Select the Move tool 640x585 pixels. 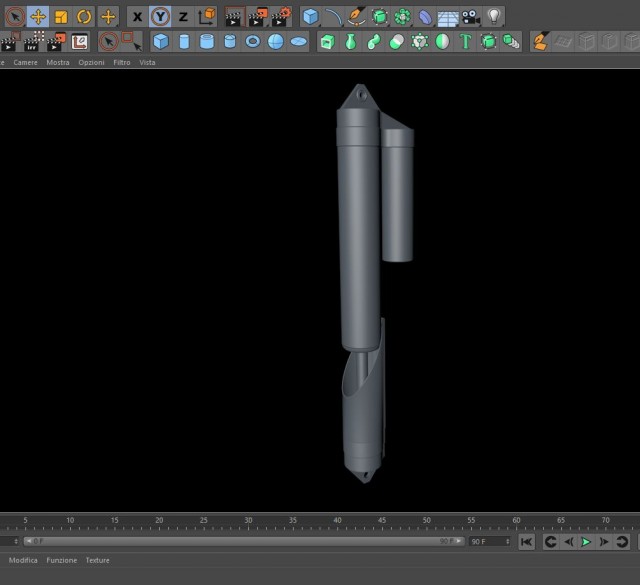point(38,17)
